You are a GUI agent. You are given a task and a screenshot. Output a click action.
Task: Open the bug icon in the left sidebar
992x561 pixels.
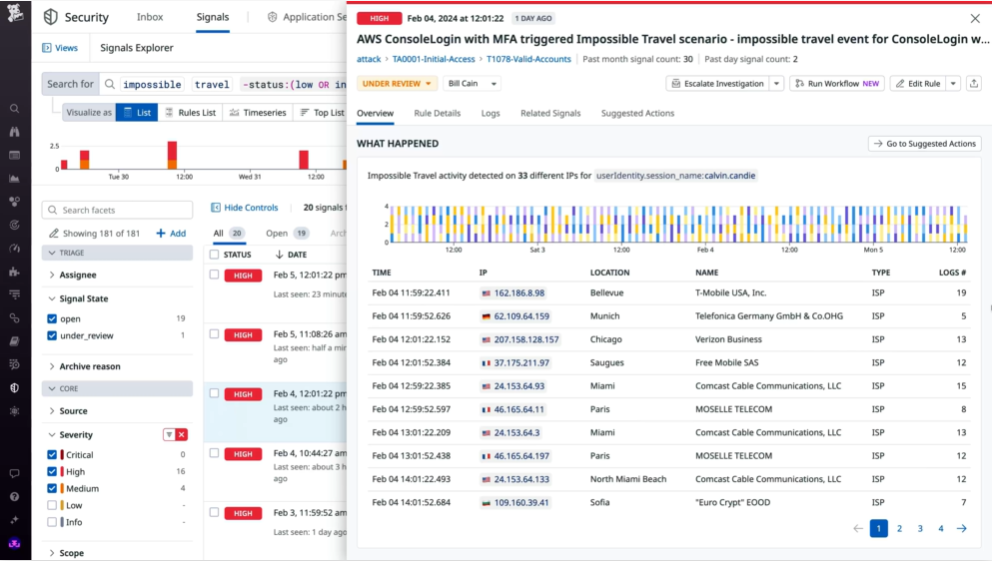[x=15, y=411]
